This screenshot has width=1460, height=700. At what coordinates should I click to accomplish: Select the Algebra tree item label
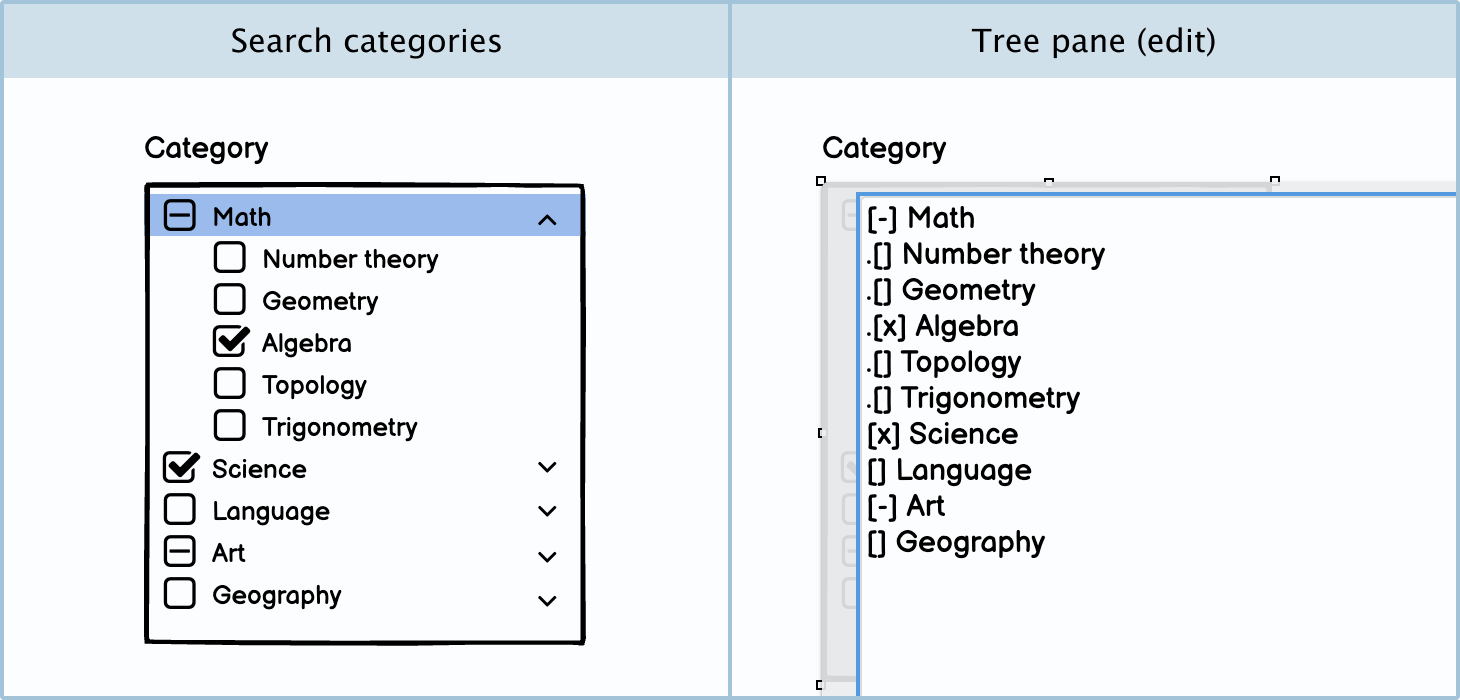[x=307, y=343]
